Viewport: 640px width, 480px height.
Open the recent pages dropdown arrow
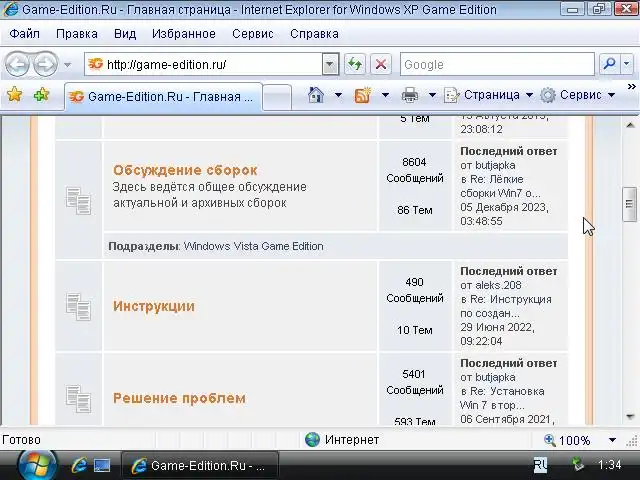(67, 64)
